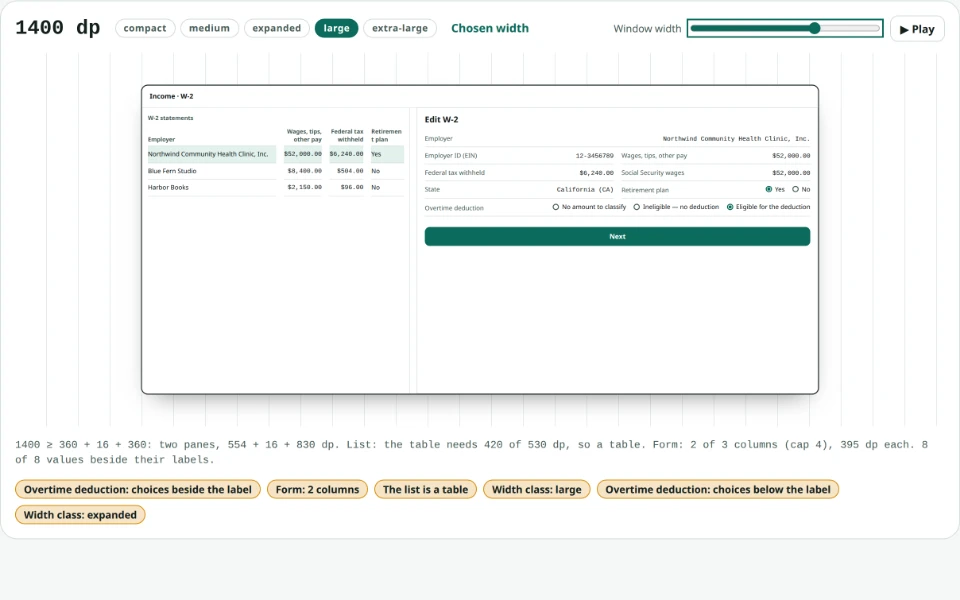Click the $8,400.00 wages cell
This screenshot has width=960, height=600.
click(x=304, y=171)
